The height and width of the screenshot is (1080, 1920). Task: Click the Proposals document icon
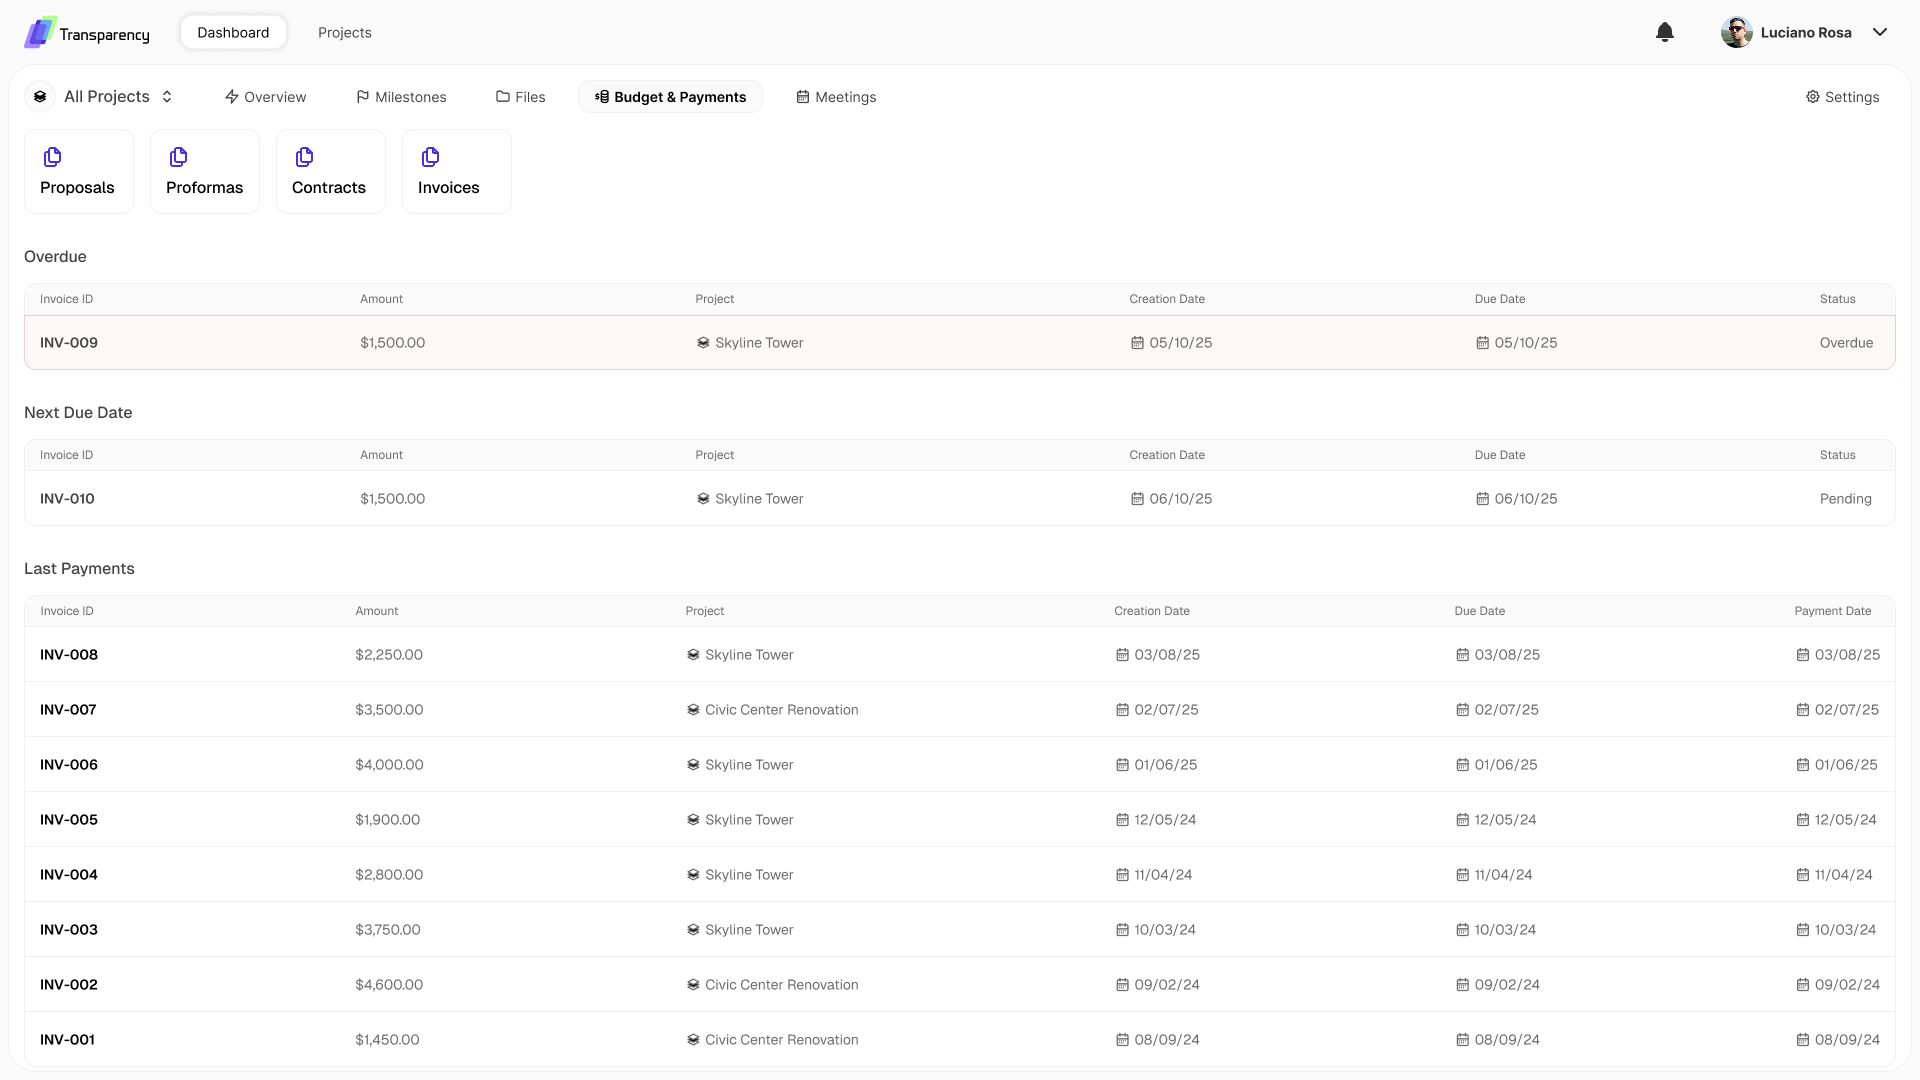[53, 157]
